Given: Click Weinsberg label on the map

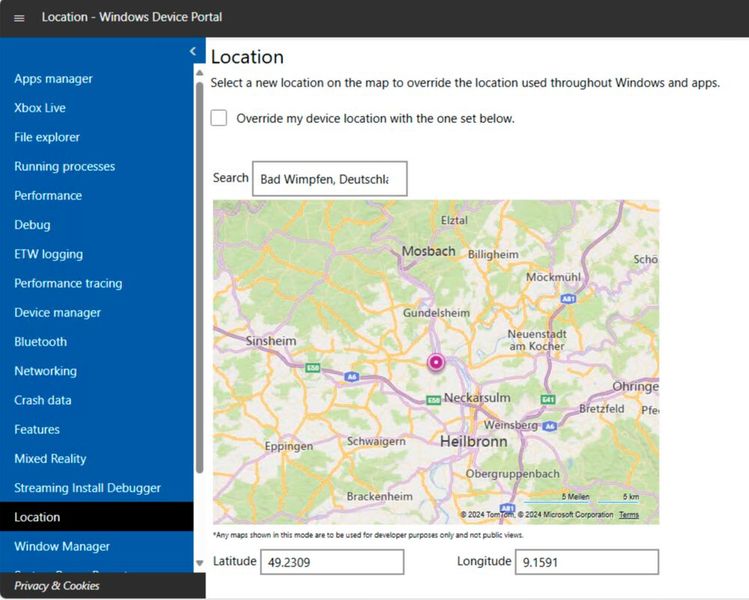Looking at the screenshot, I should 511,425.
